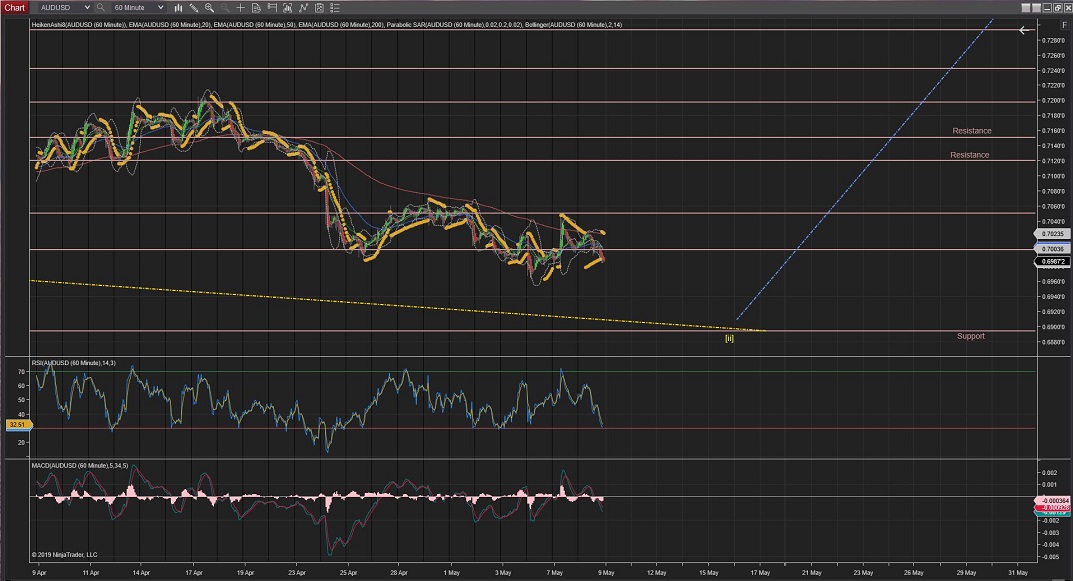Toggle the fixed scale F button
Screen dimensions: 1073x581
(x=1063, y=23)
